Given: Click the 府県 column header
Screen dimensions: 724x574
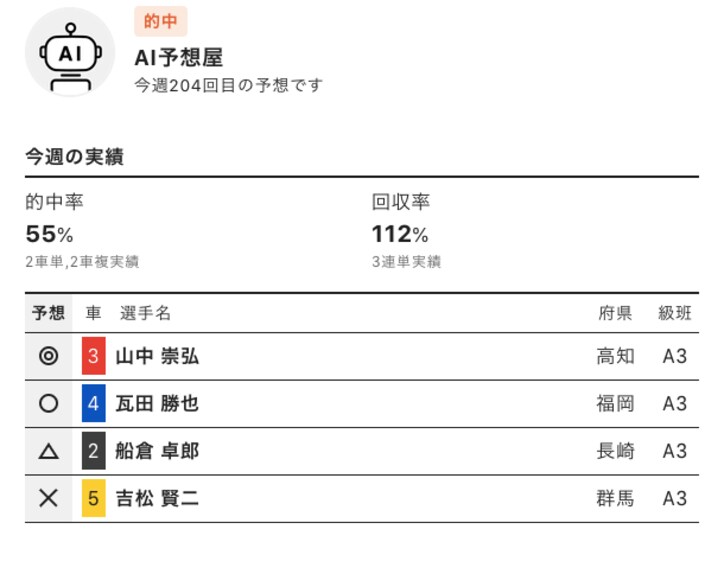Looking at the screenshot, I should (615, 313).
